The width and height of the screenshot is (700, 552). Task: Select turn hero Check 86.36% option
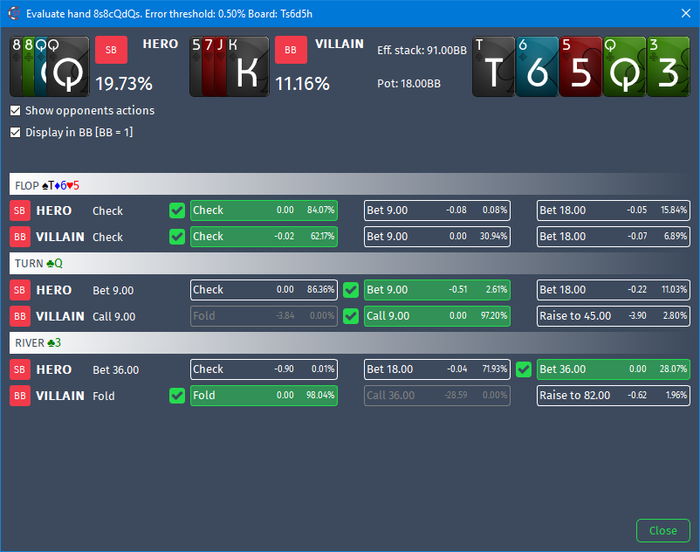click(264, 290)
